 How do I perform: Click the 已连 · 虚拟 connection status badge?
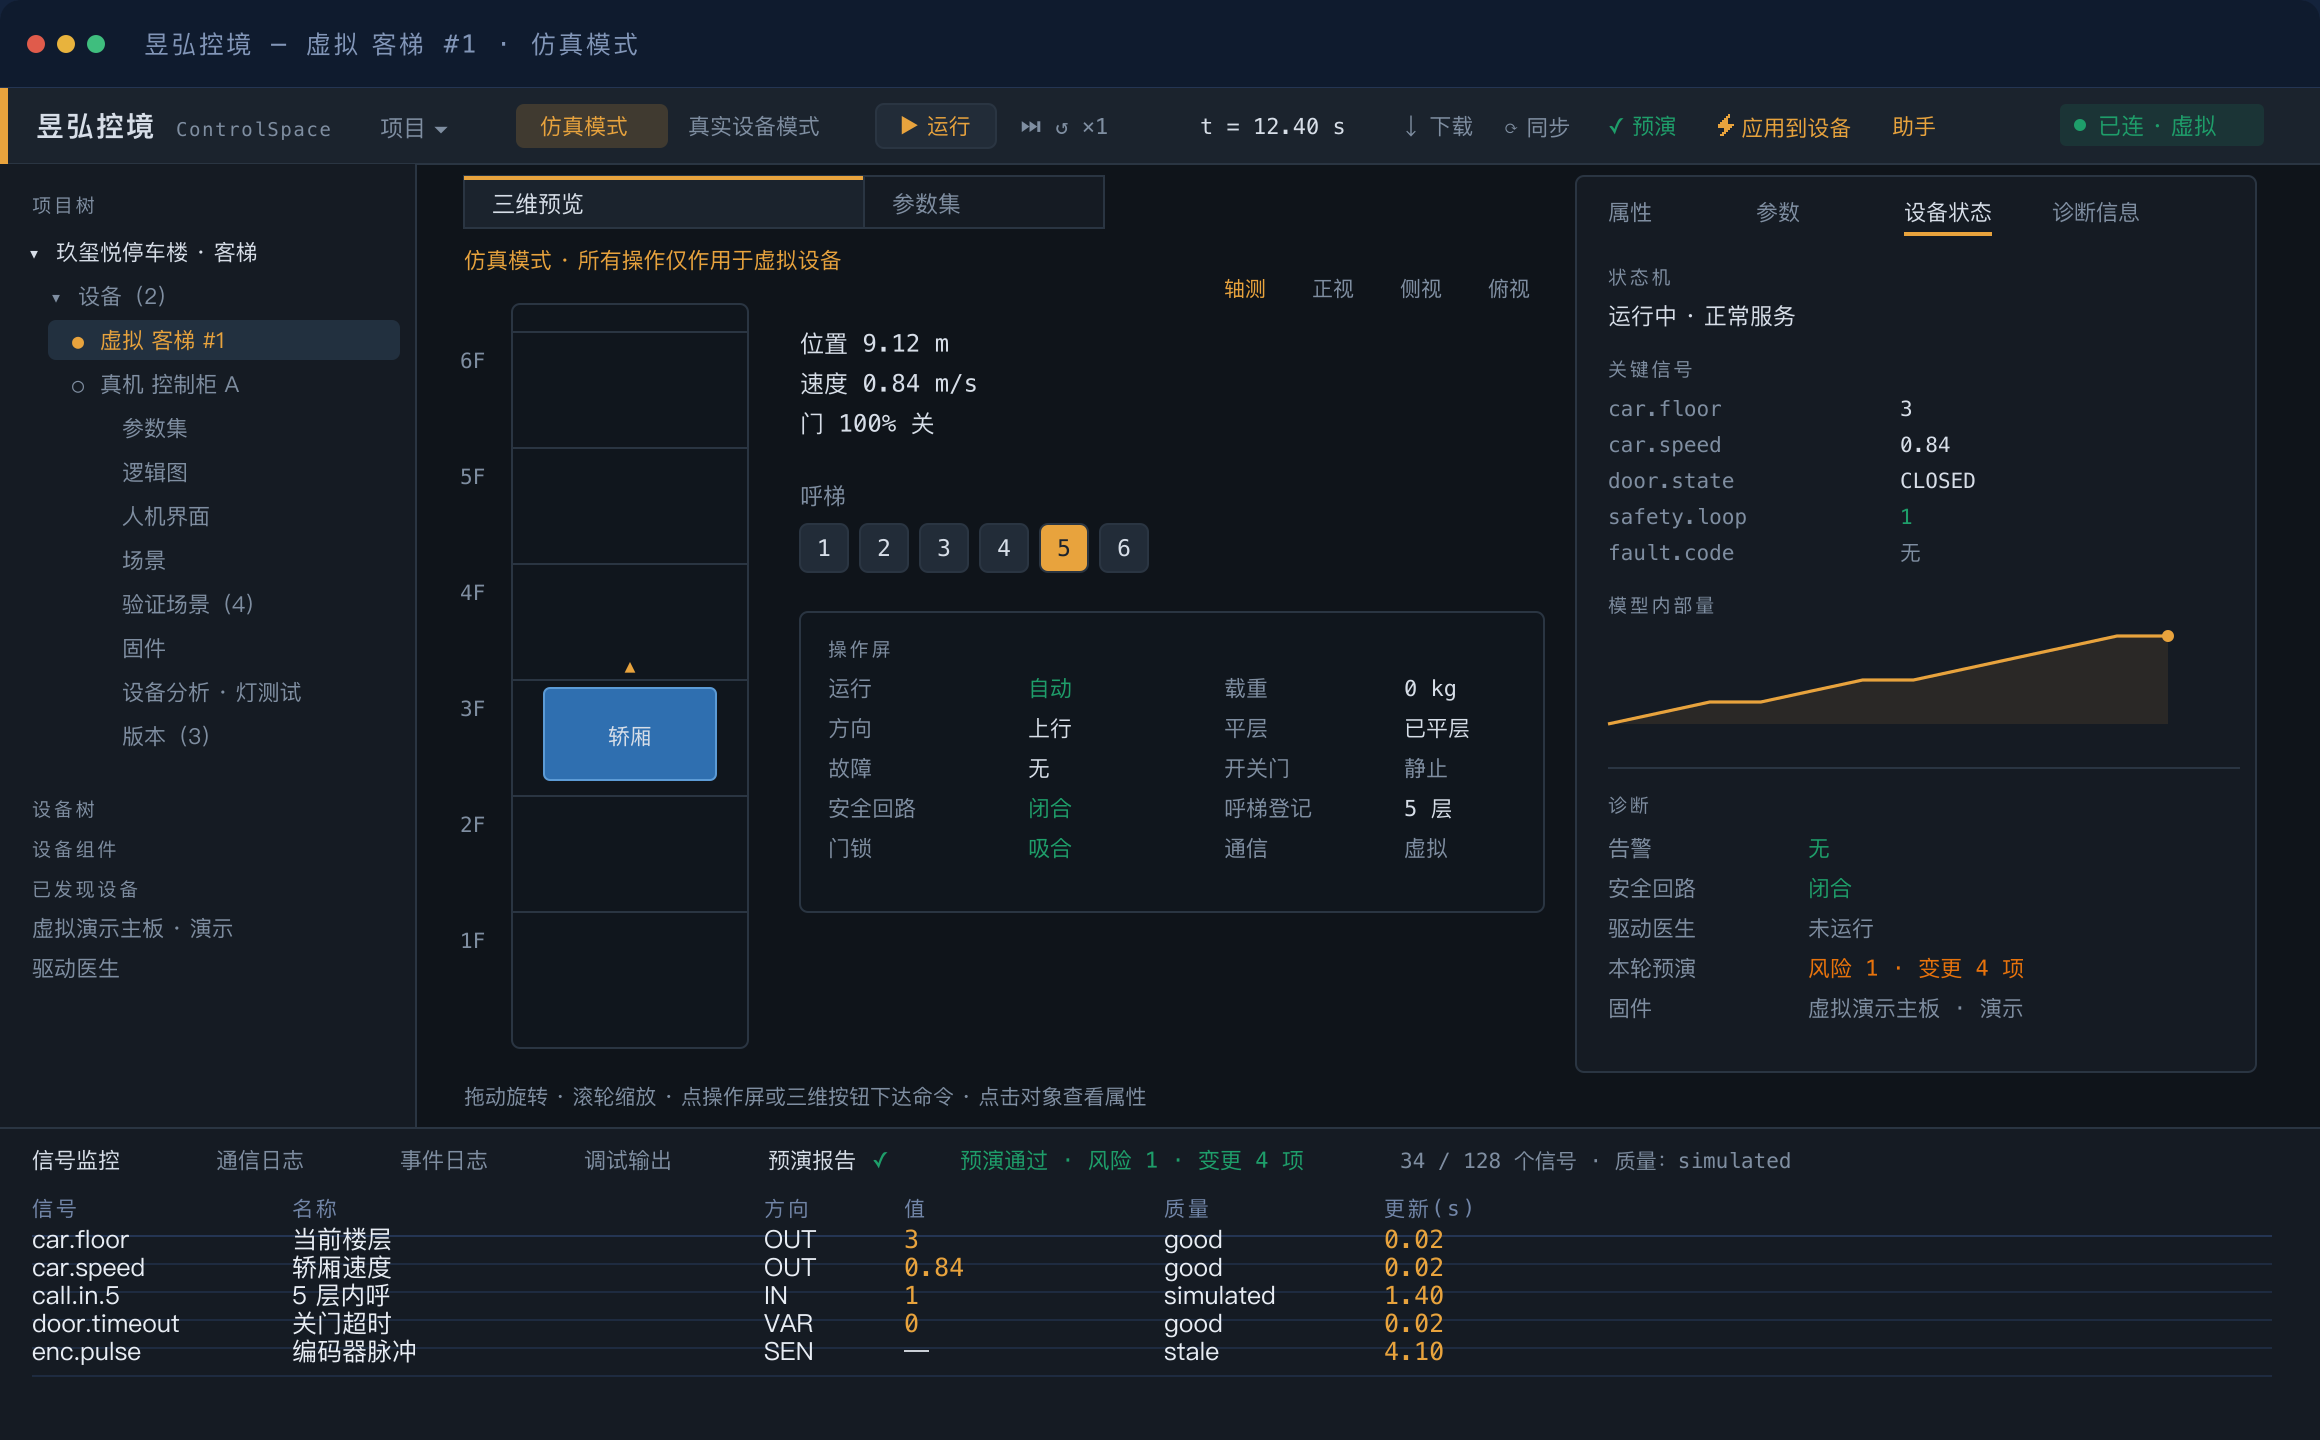(2161, 126)
